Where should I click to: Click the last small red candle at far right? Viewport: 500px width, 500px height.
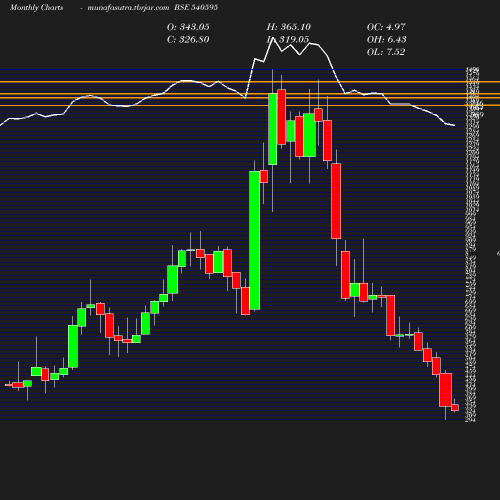tap(455, 407)
